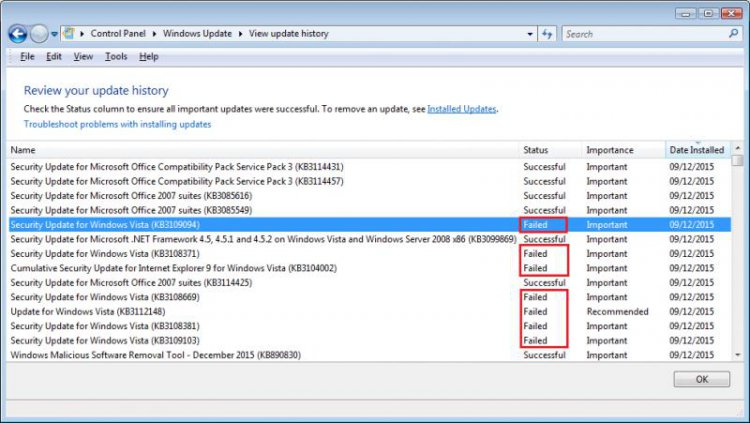Sort by the Status column header
This screenshot has height=423, width=750.
pos(550,150)
